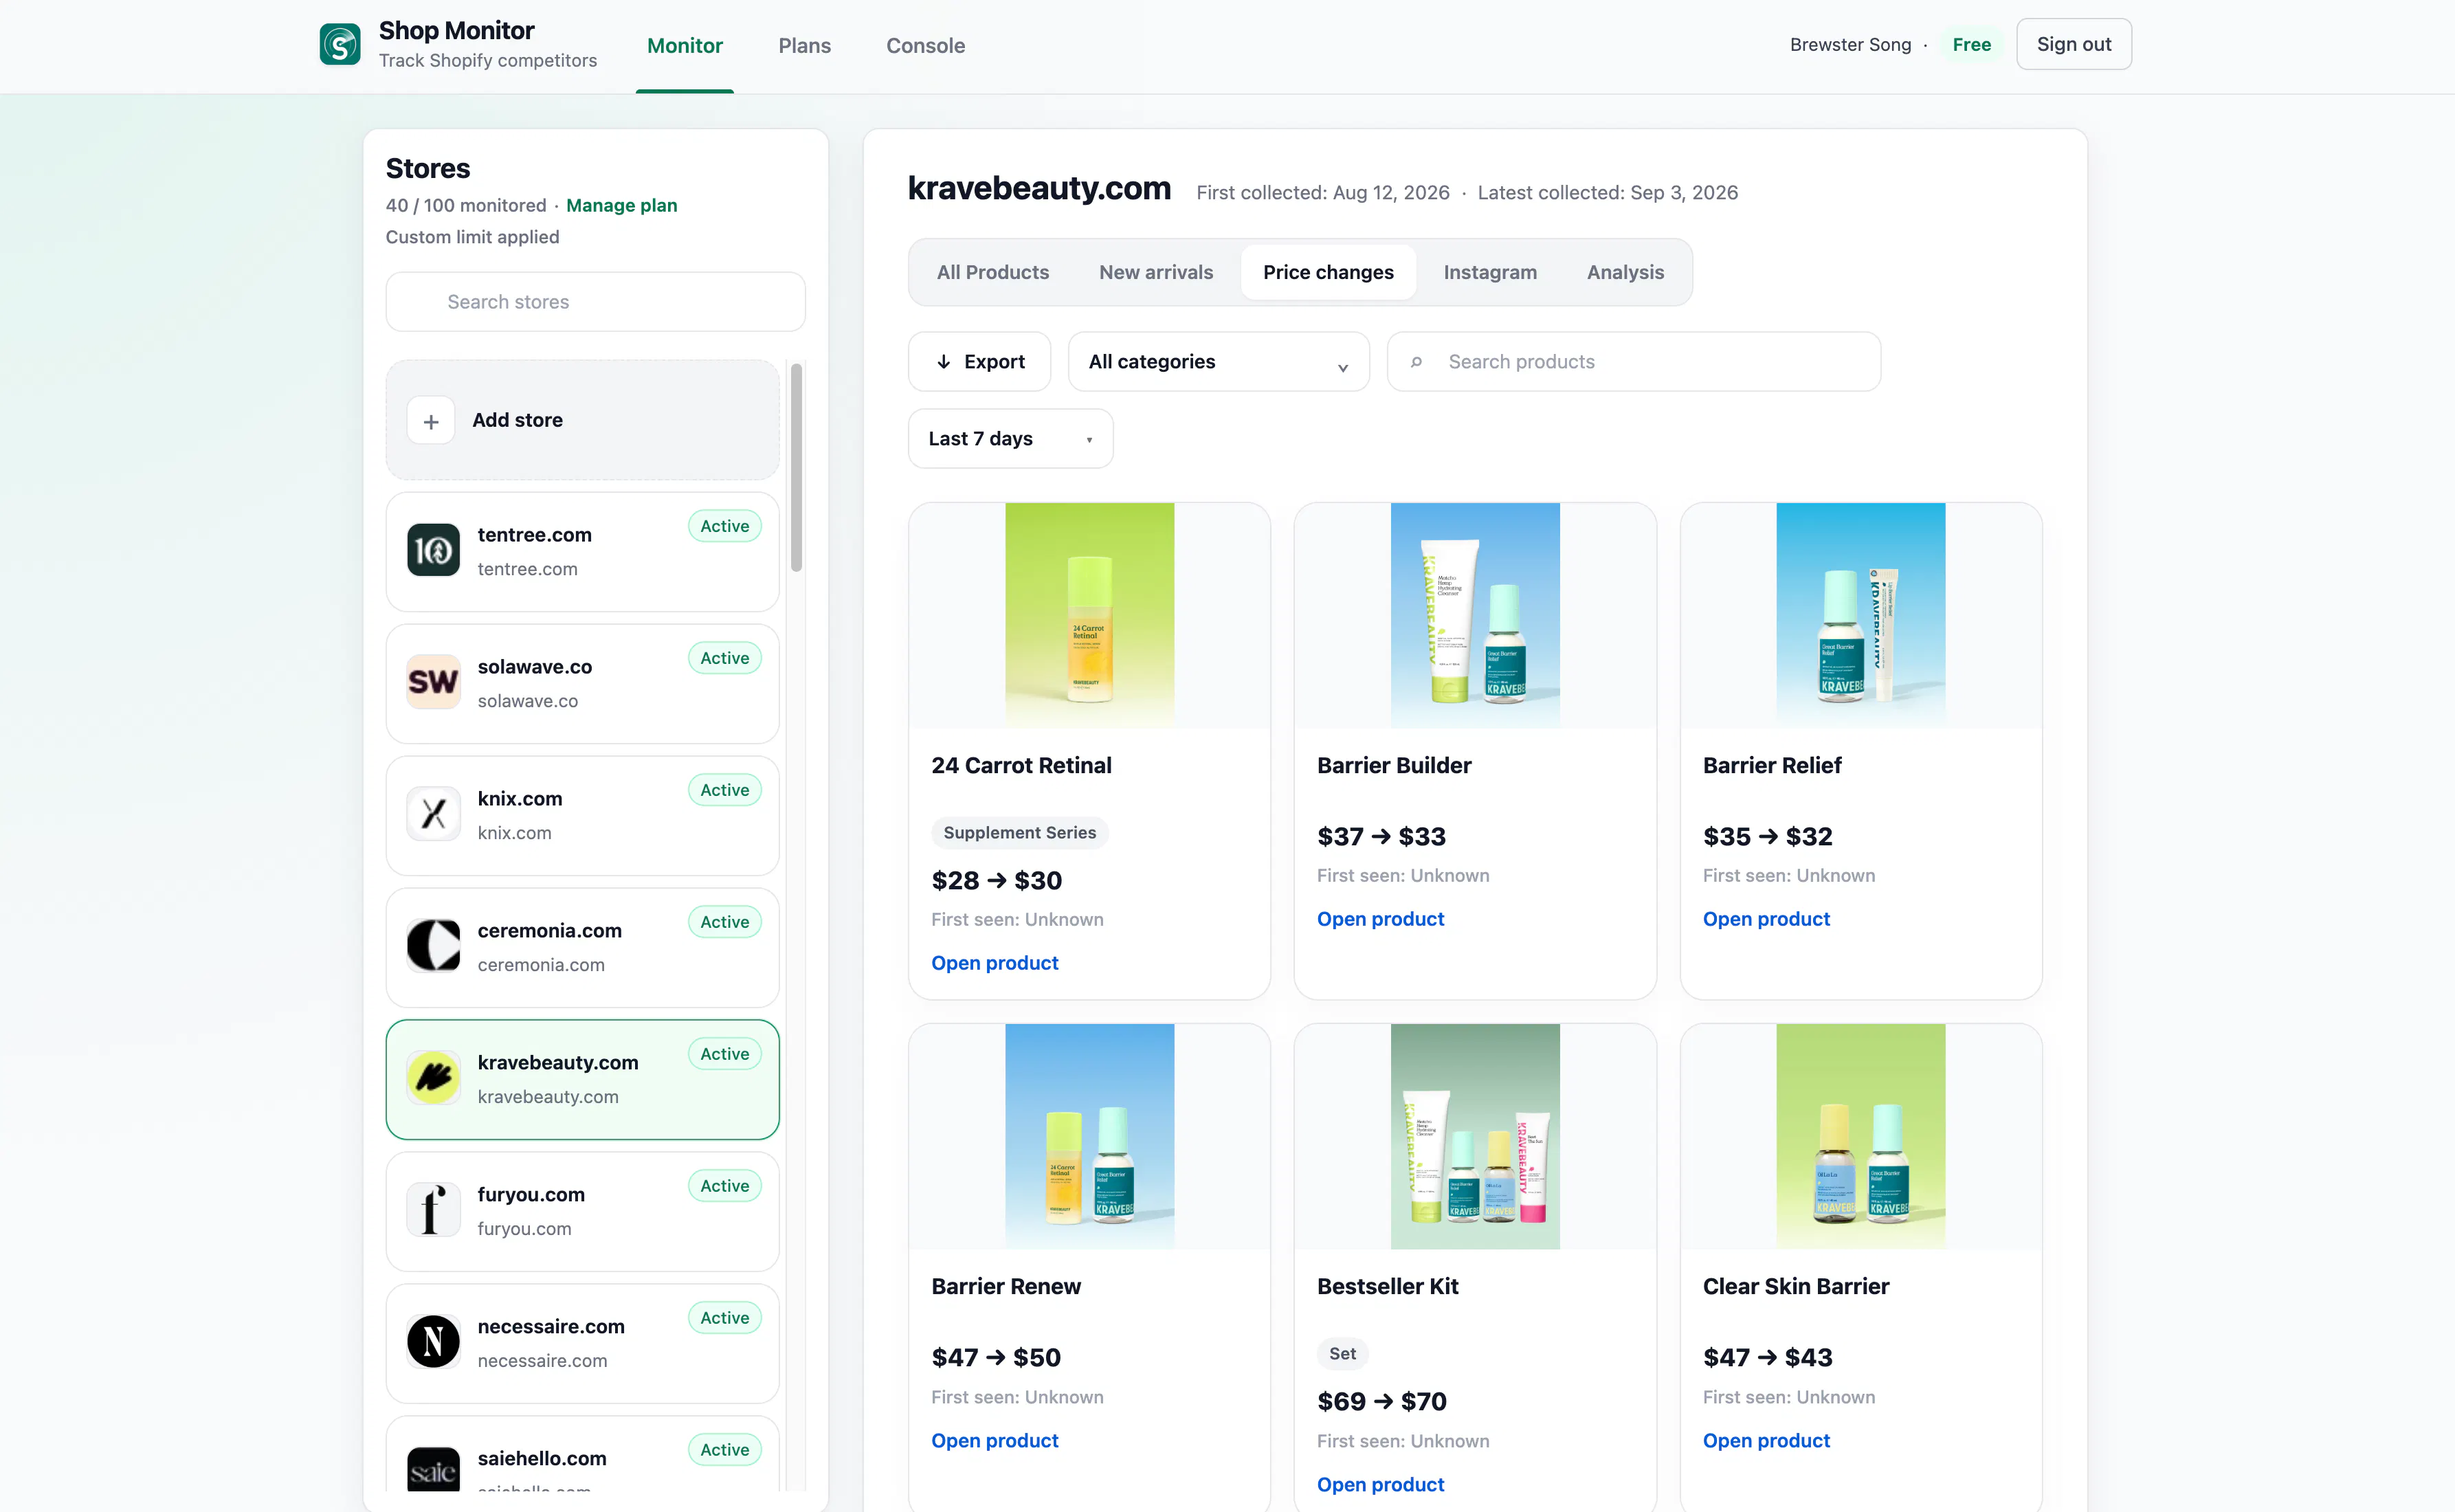Image resolution: width=2455 pixels, height=1512 pixels.
Task: Click the magnifier icon in Search products
Action: coord(1417,362)
